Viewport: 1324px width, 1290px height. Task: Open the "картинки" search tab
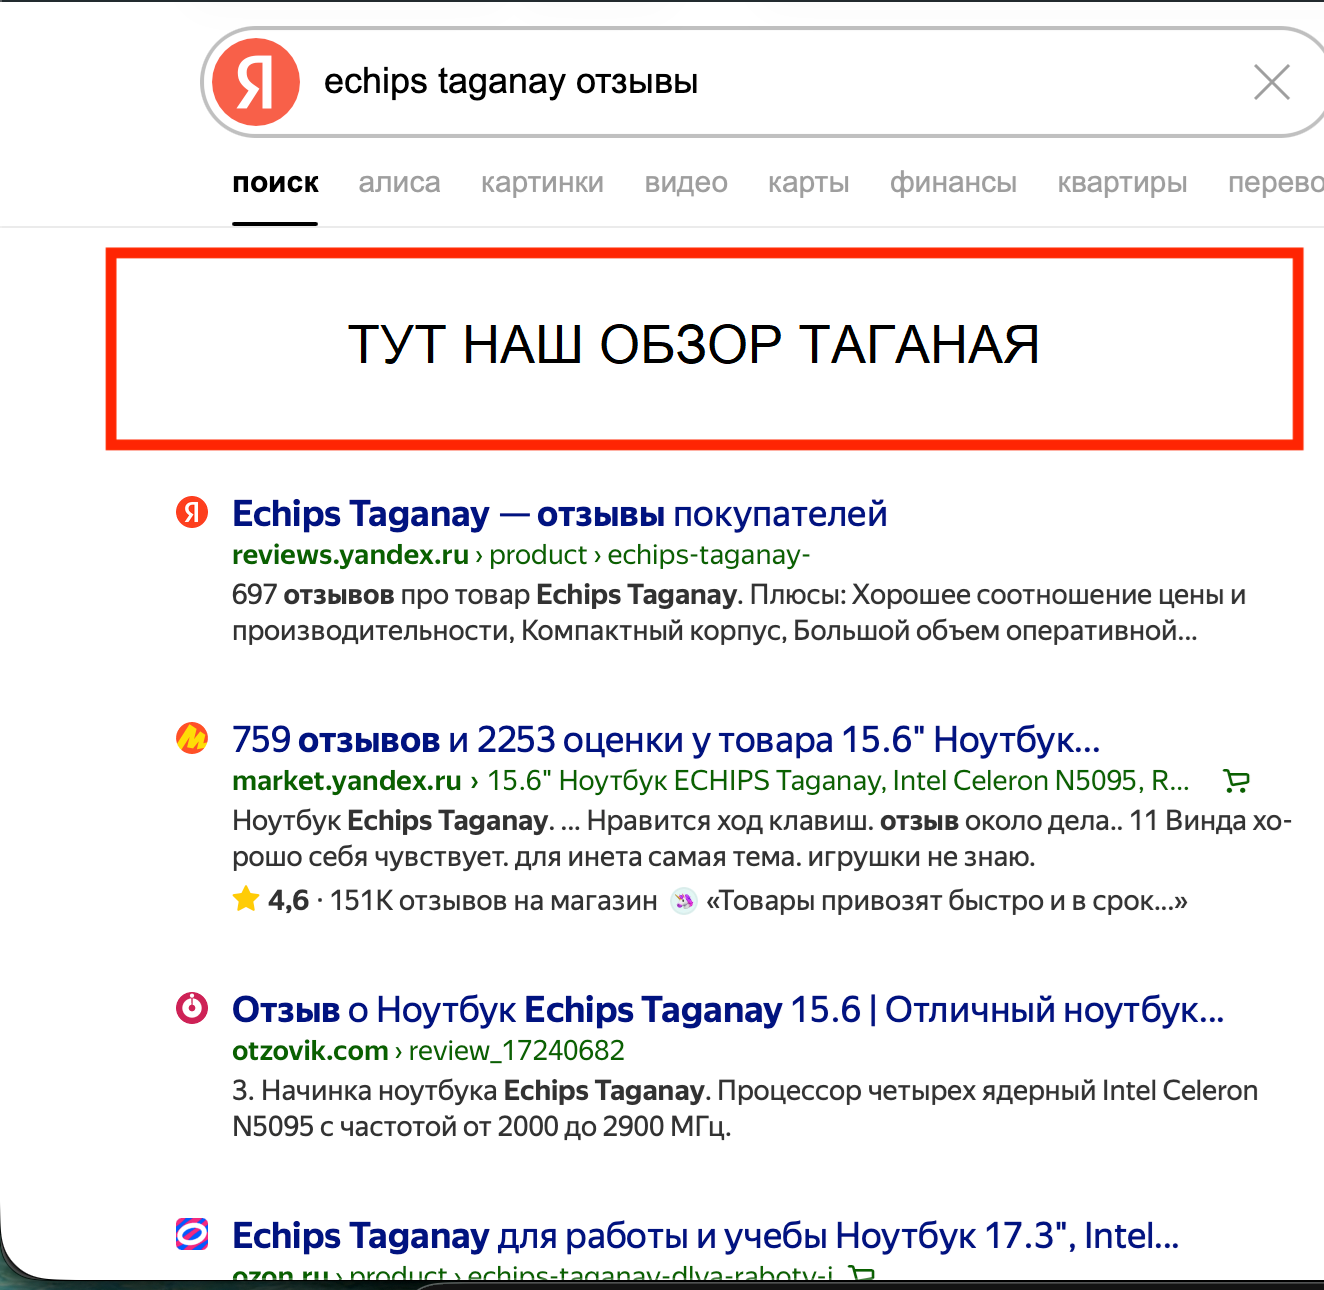tap(542, 183)
